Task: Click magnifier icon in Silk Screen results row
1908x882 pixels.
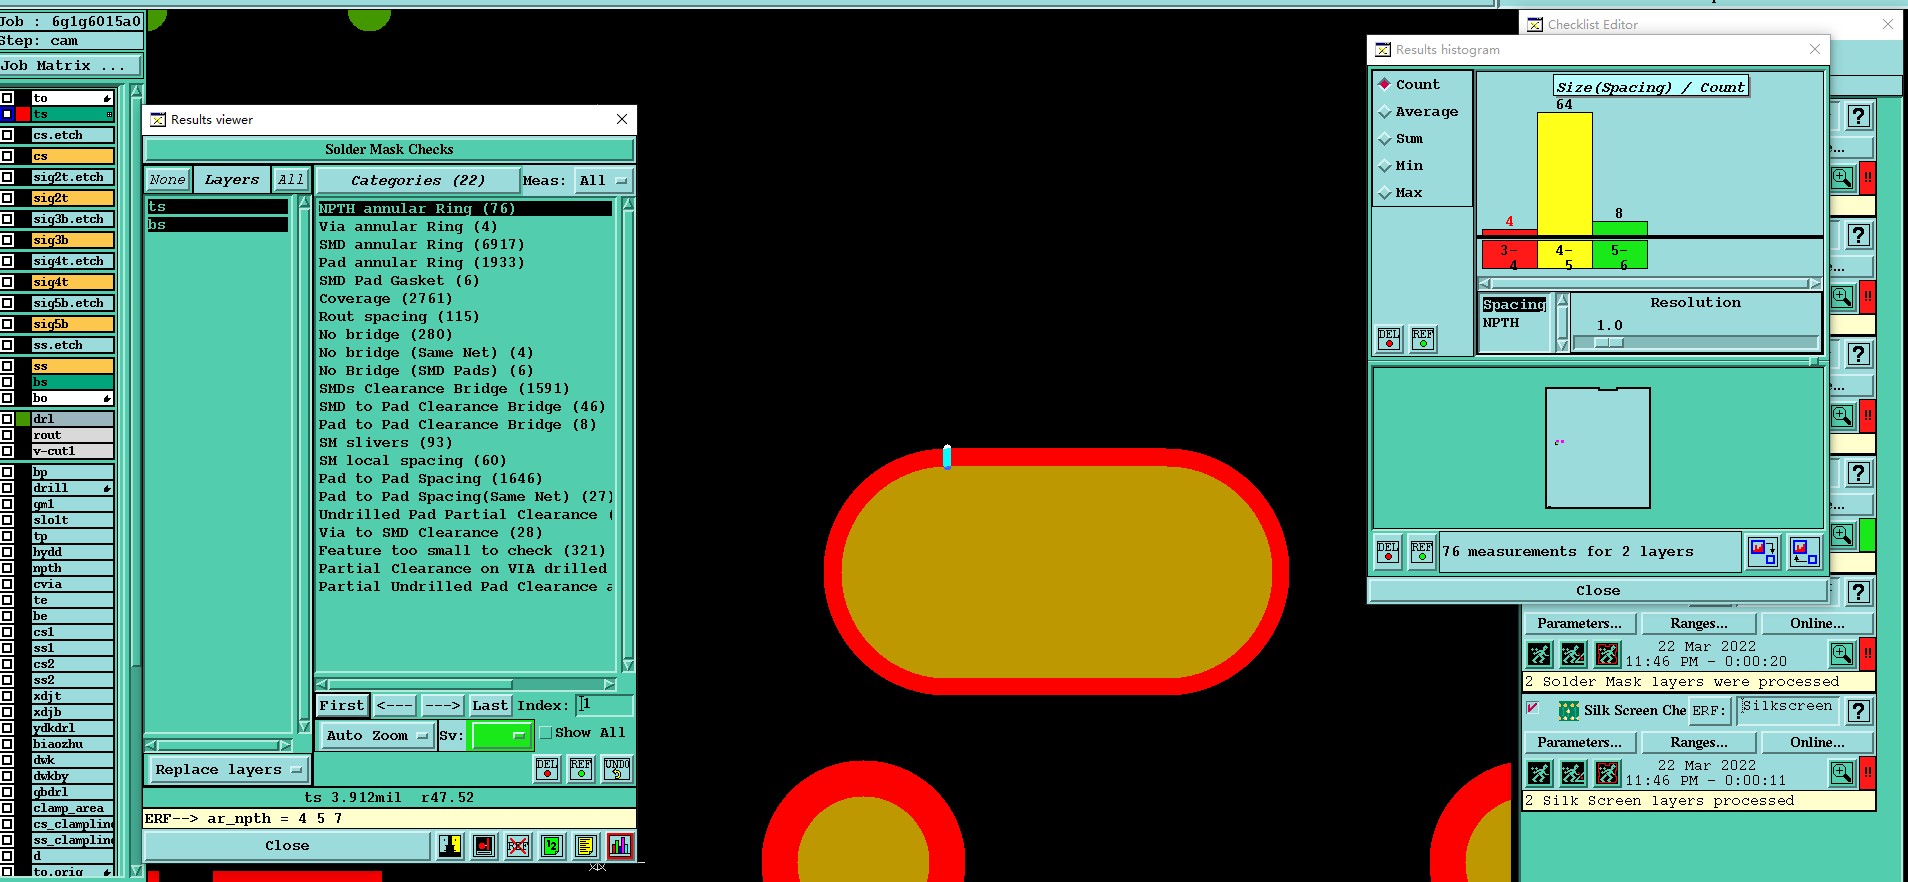Action: pos(1842,773)
